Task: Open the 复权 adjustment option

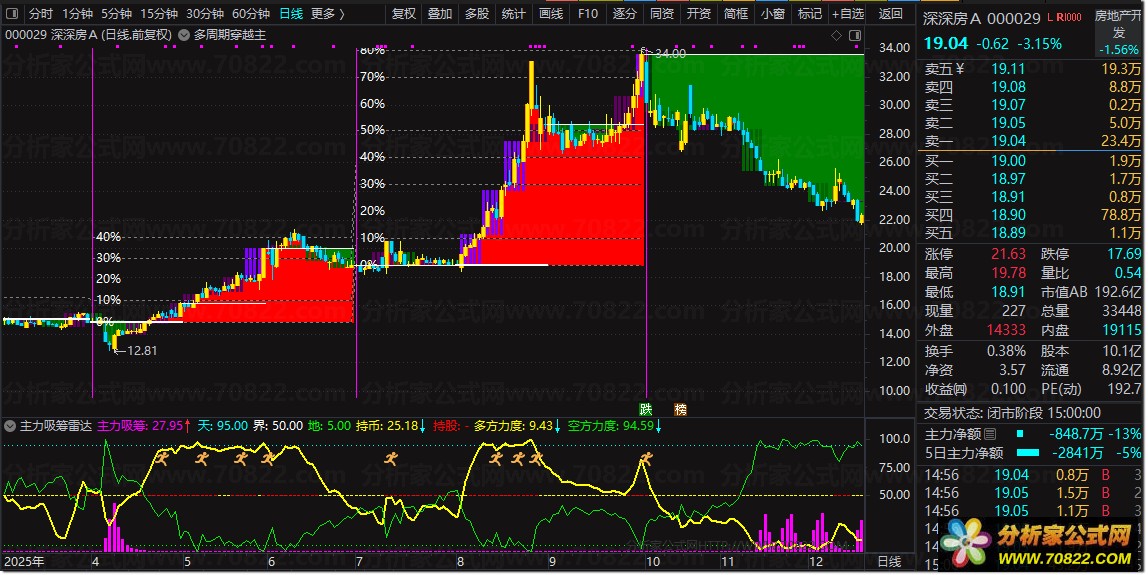Action: [403, 13]
